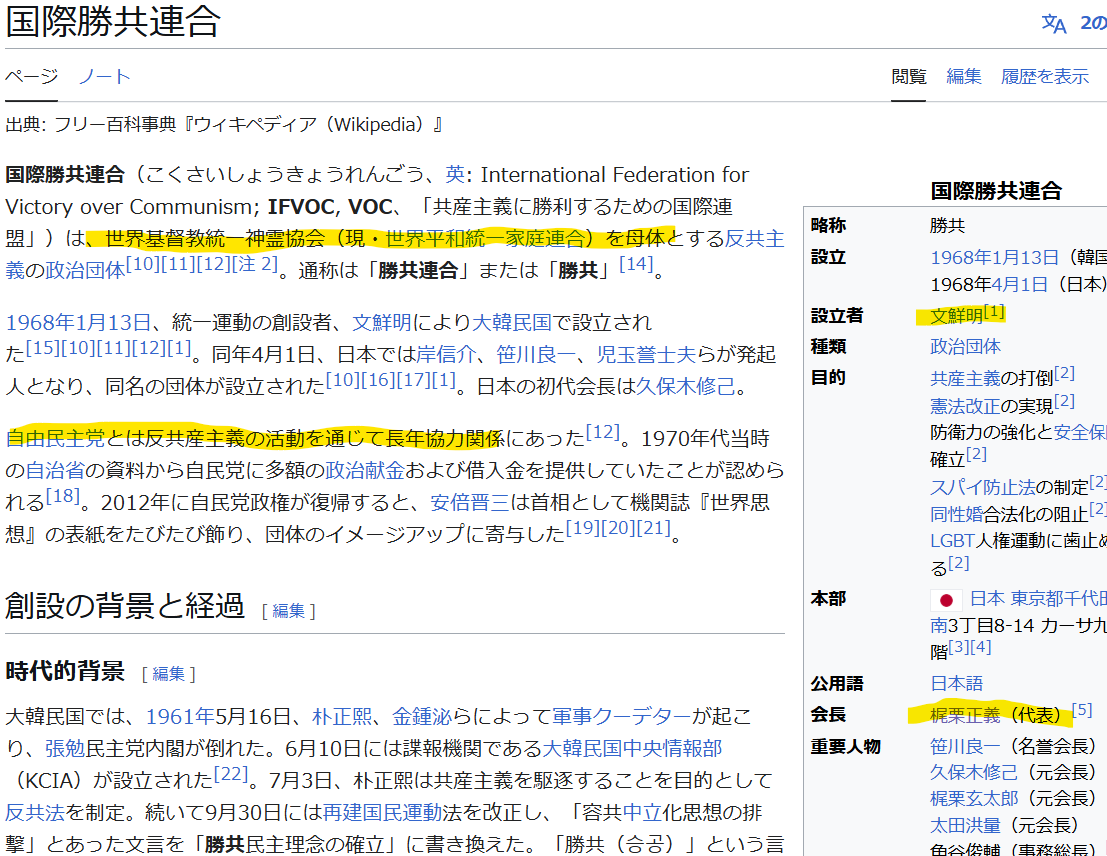The height and width of the screenshot is (856, 1107).
Task: Open the 金鍾泌 link
Action: point(421,717)
